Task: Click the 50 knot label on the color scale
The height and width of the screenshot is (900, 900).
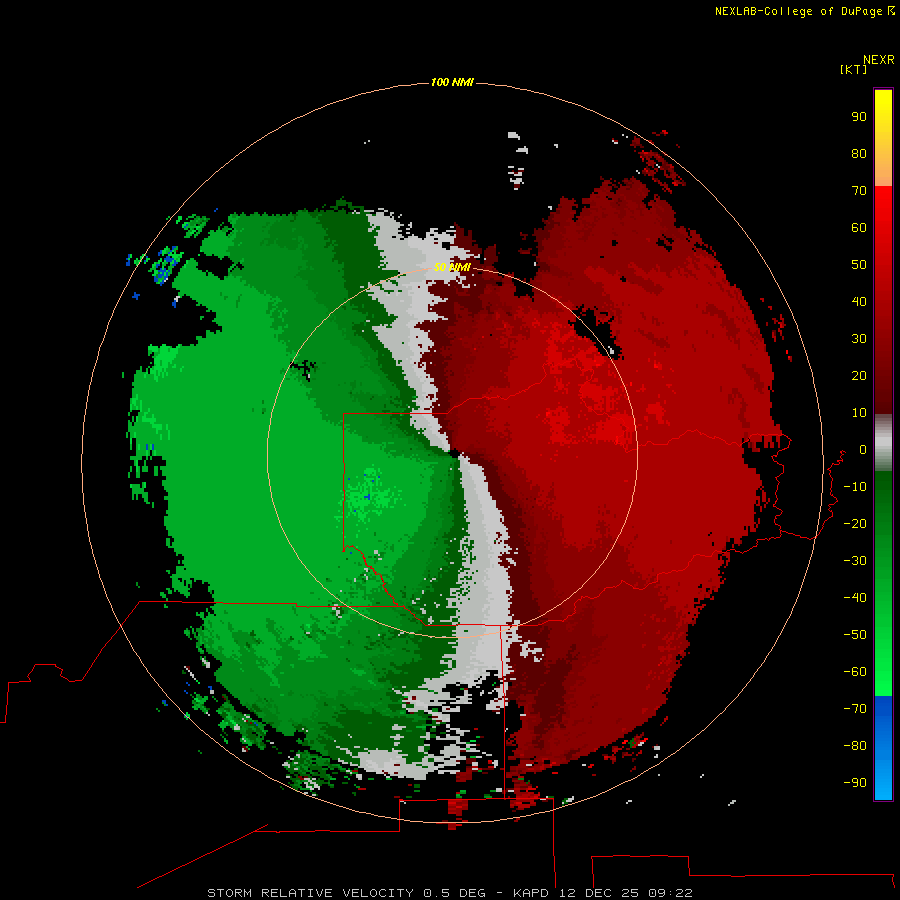Action: coord(859,265)
